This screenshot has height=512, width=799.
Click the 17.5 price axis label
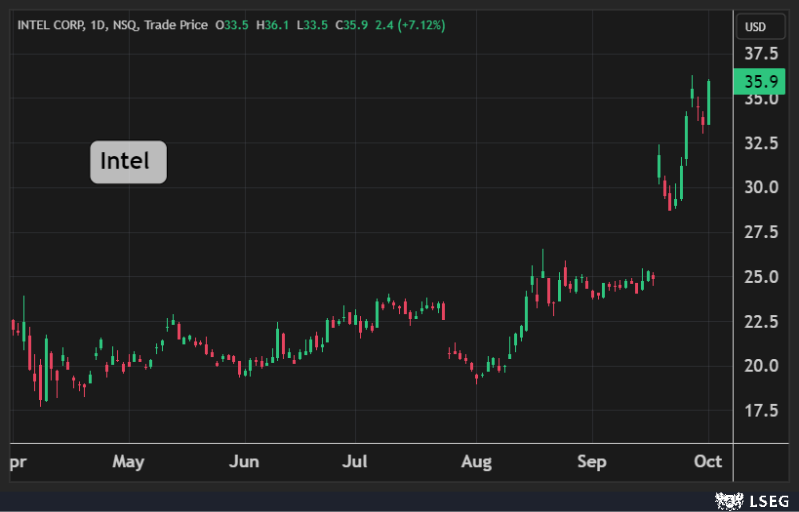[762, 410]
